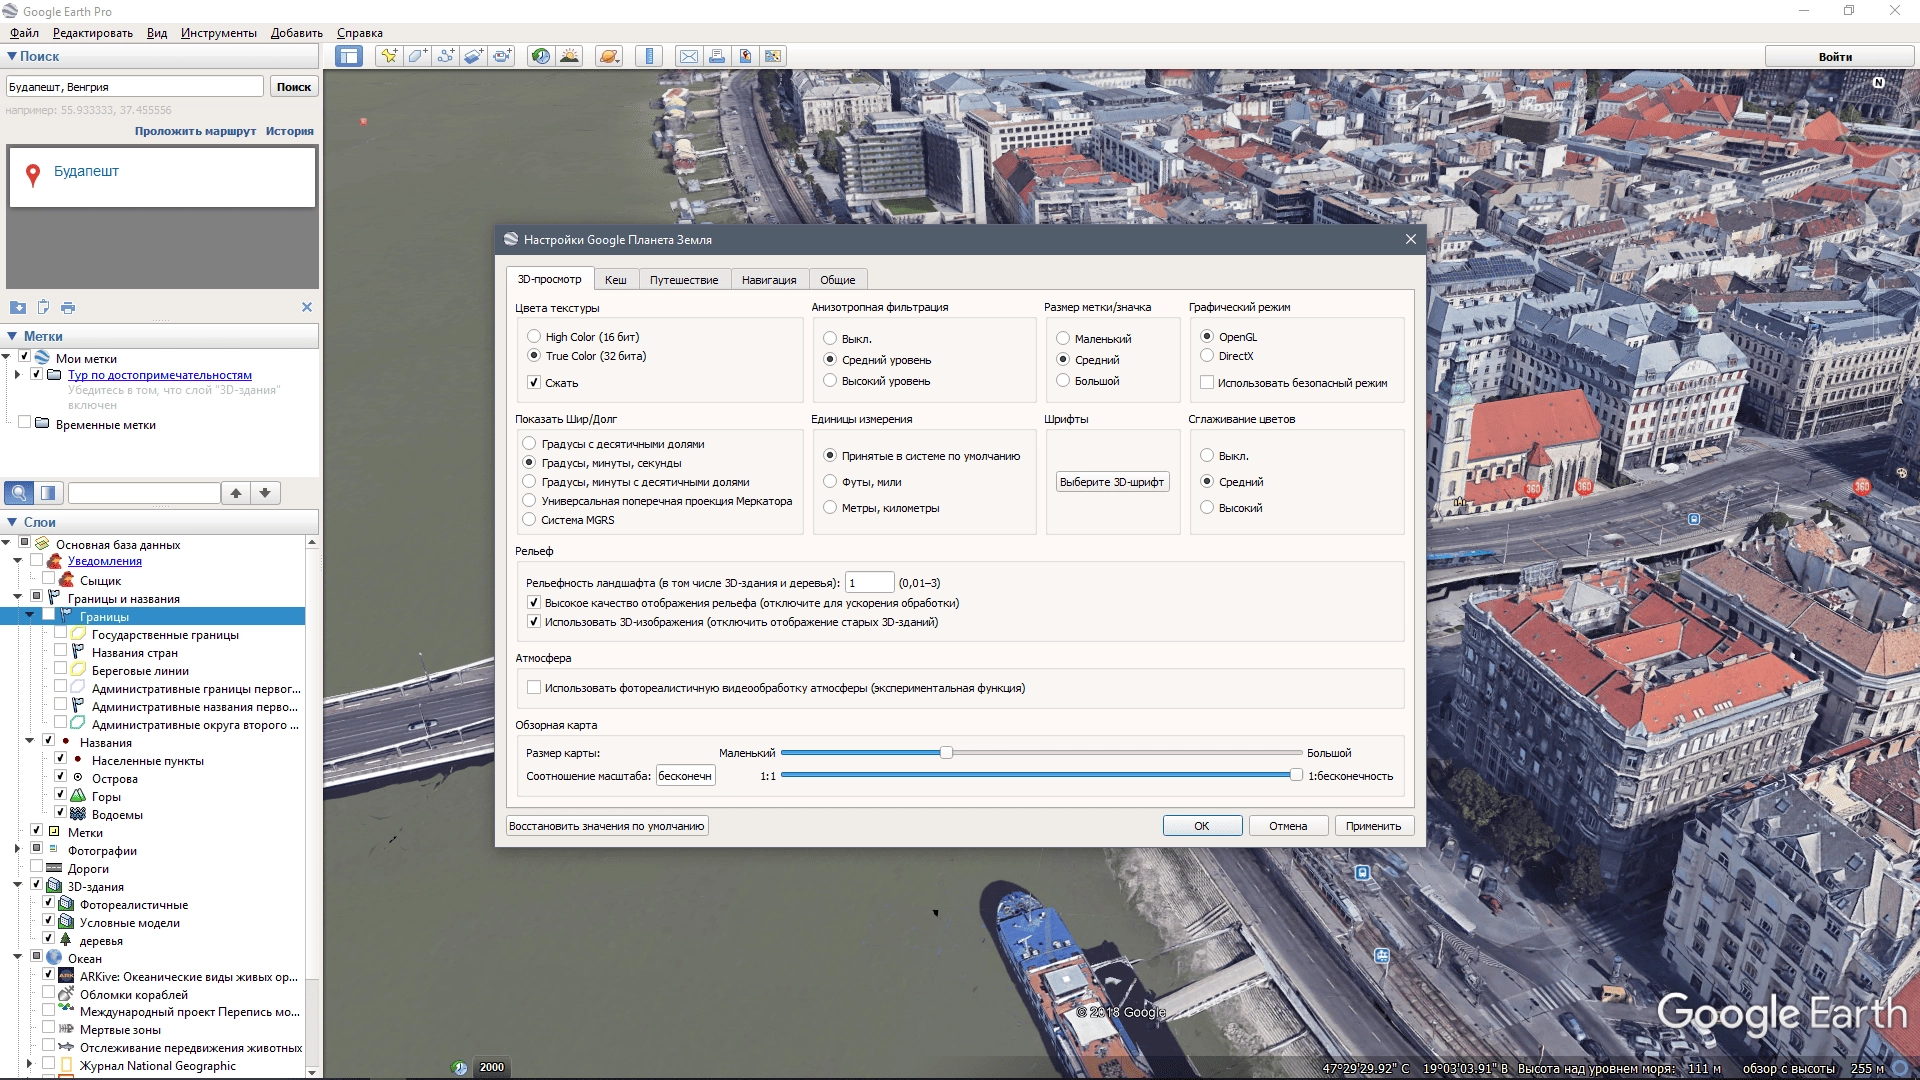Collapse the Названия layer group
The width and height of the screenshot is (1920, 1080).
(29, 741)
